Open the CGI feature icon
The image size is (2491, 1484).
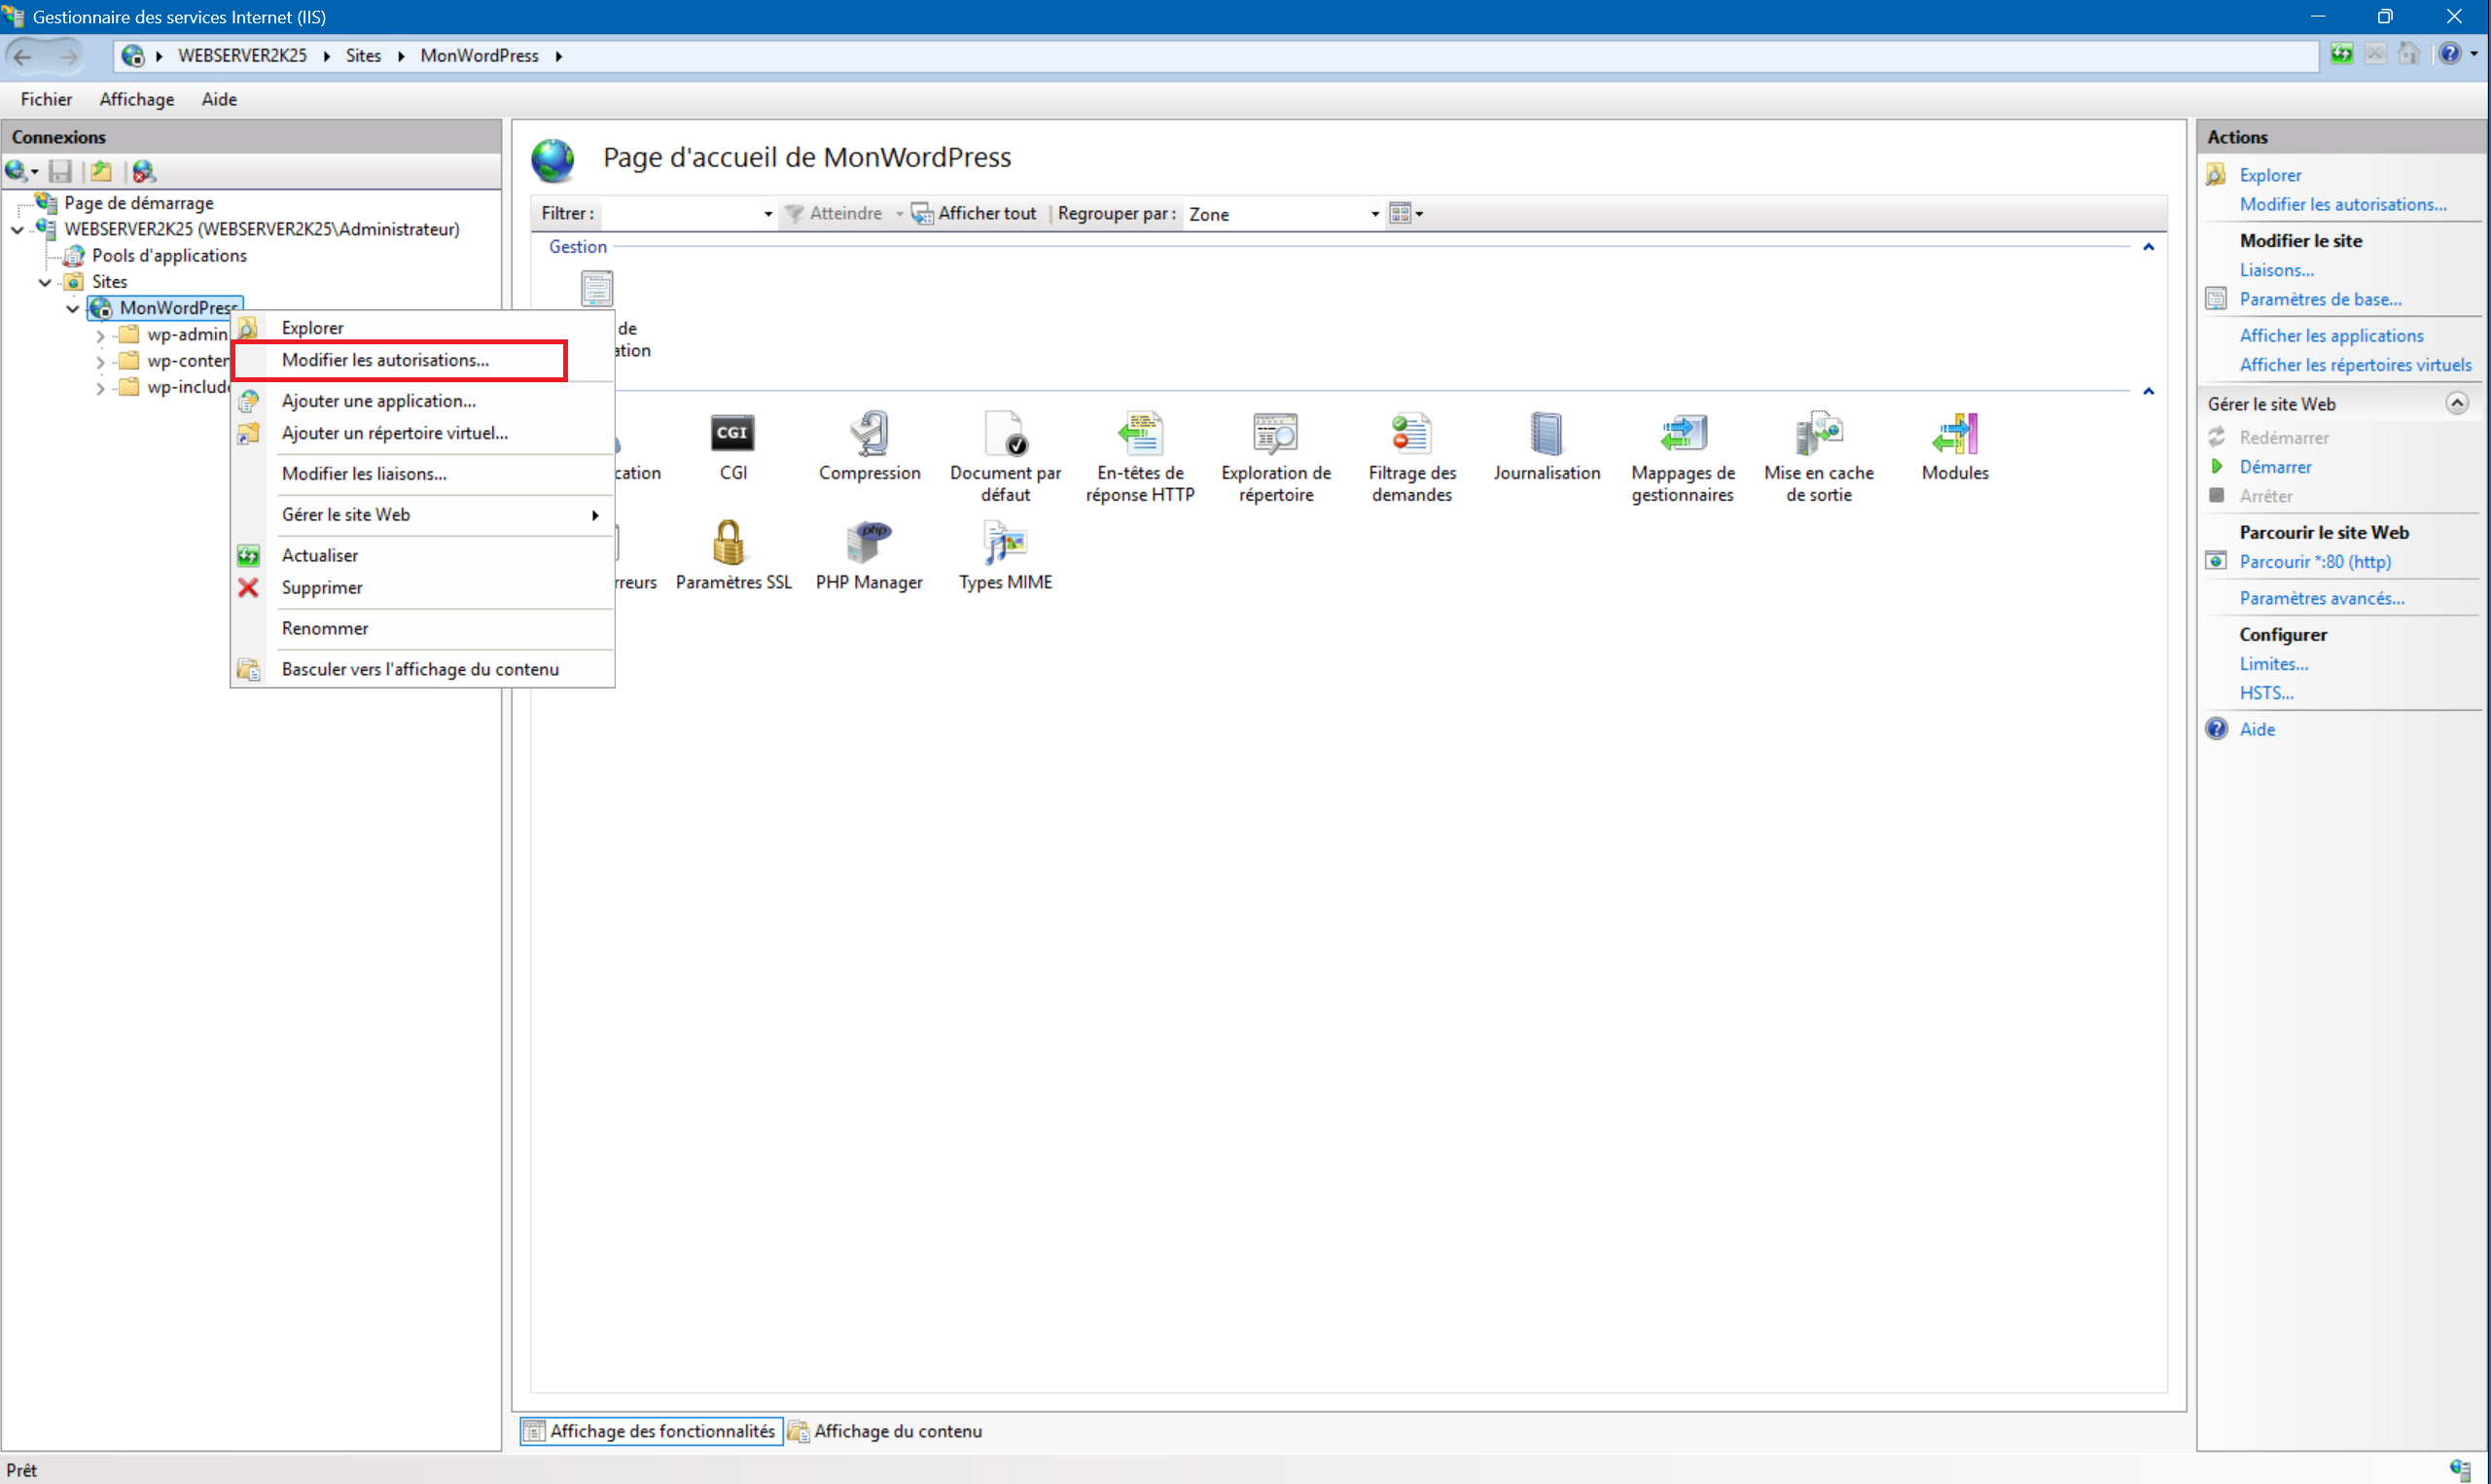(x=733, y=434)
